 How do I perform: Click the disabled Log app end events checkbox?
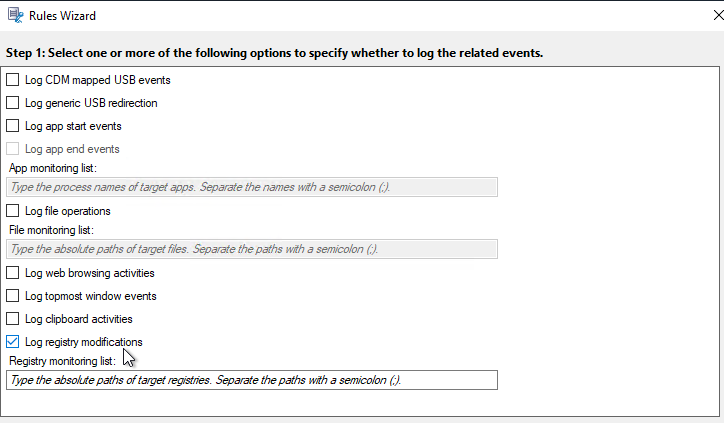pyautogui.click(x=12, y=149)
